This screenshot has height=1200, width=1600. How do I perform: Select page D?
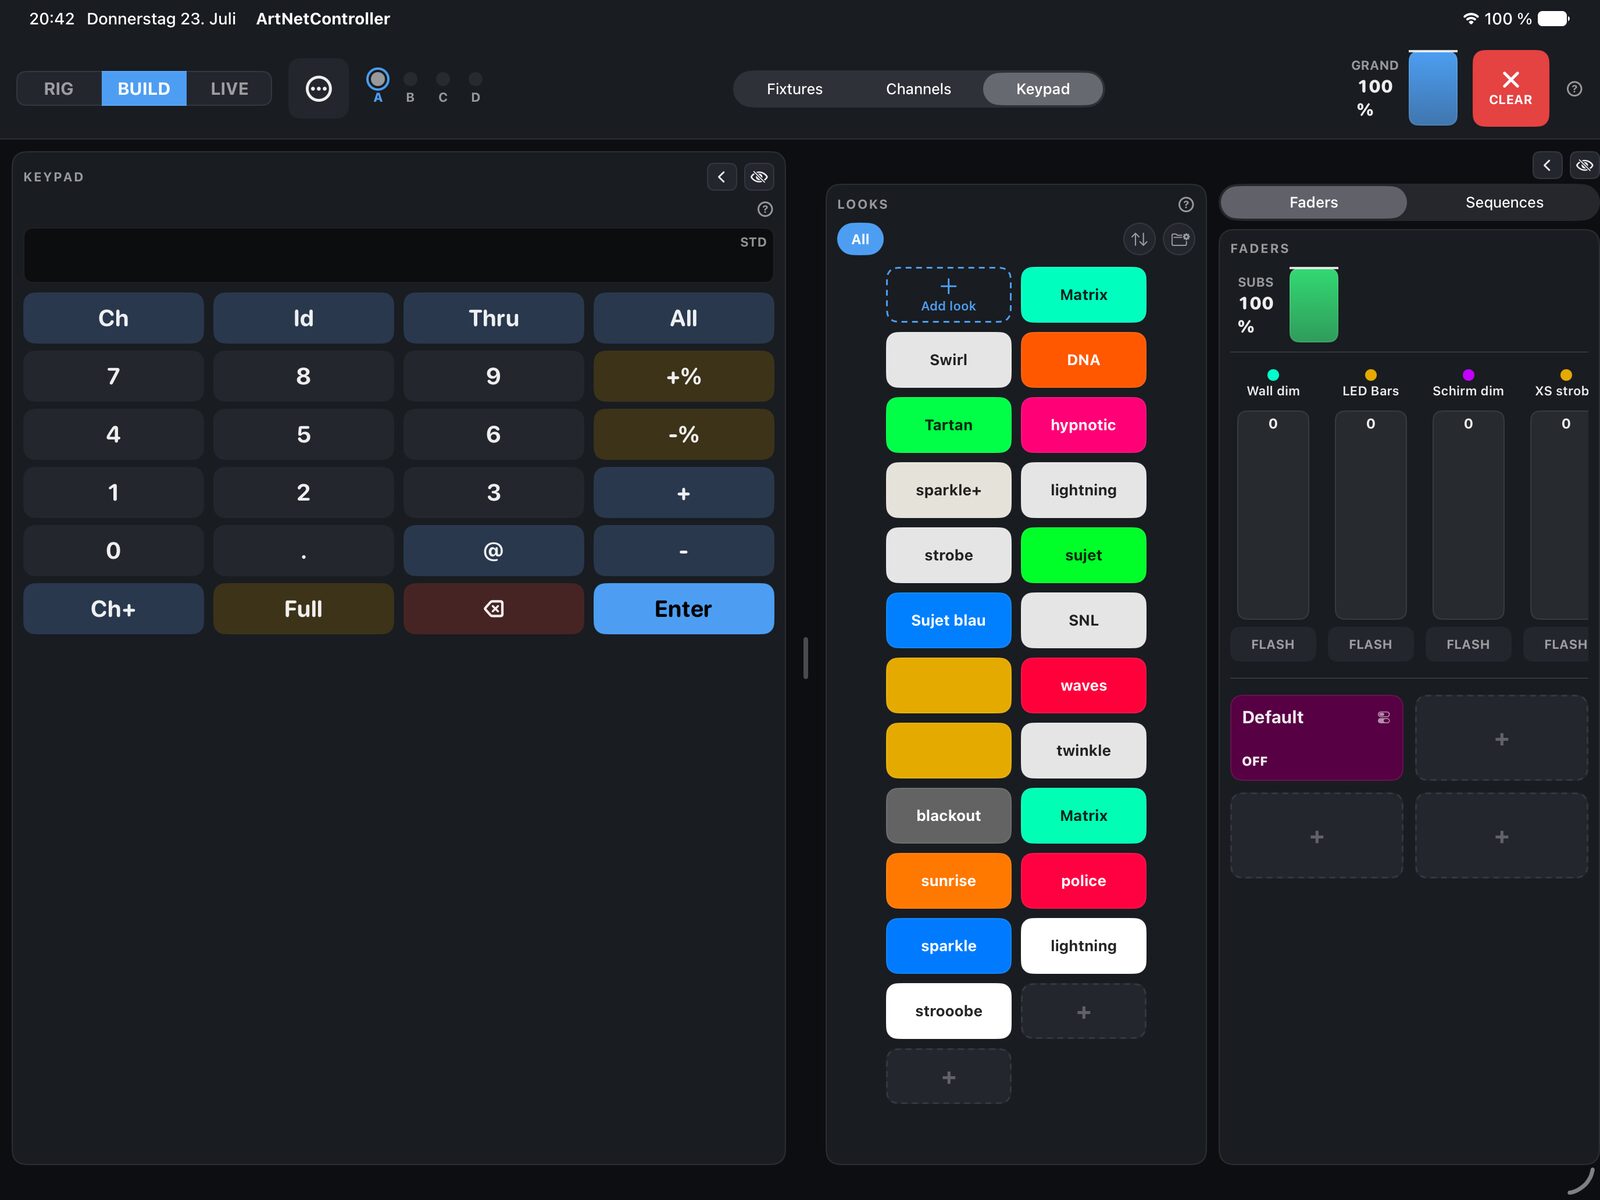[476, 87]
